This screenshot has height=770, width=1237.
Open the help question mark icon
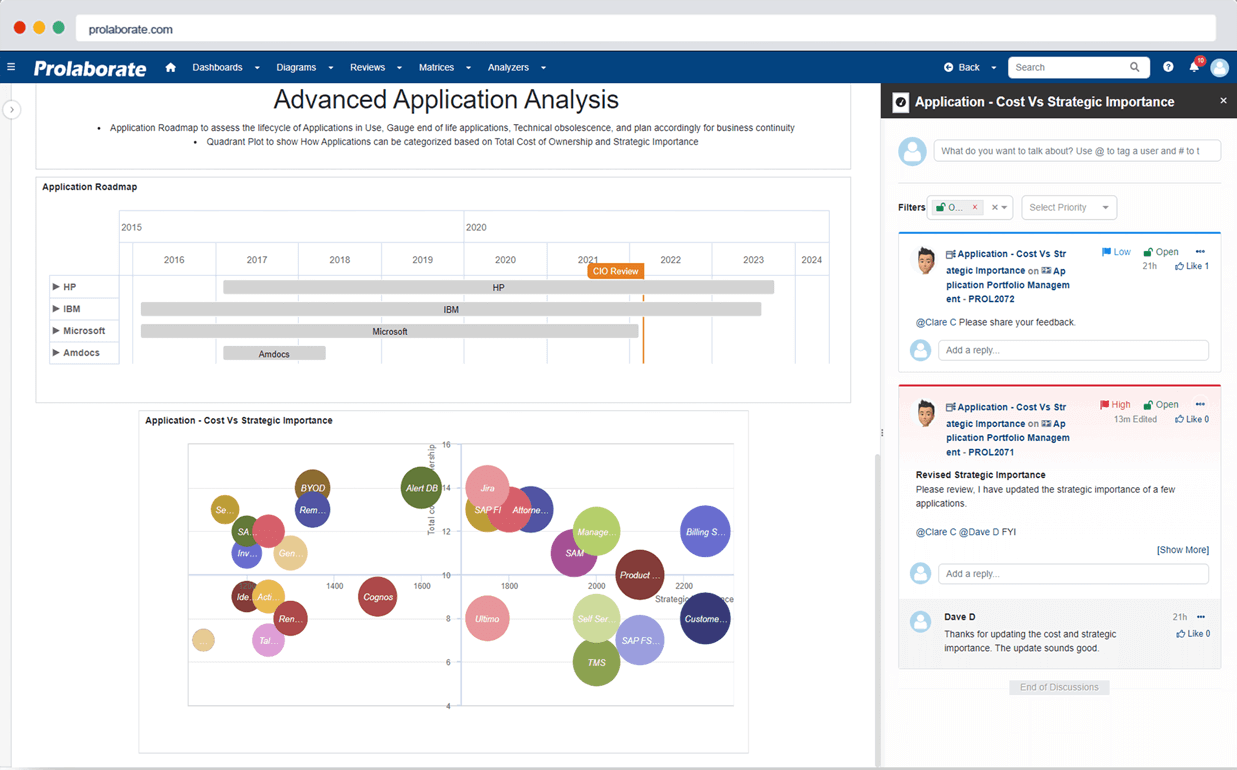(1168, 67)
